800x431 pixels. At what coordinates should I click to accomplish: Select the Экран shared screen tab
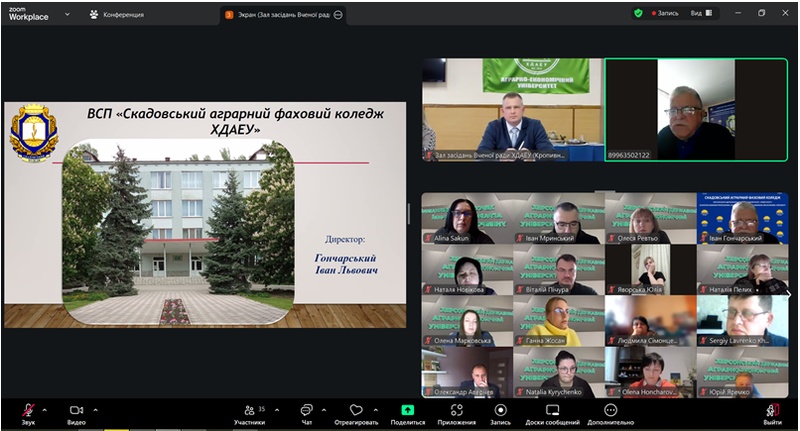(283, 14)
